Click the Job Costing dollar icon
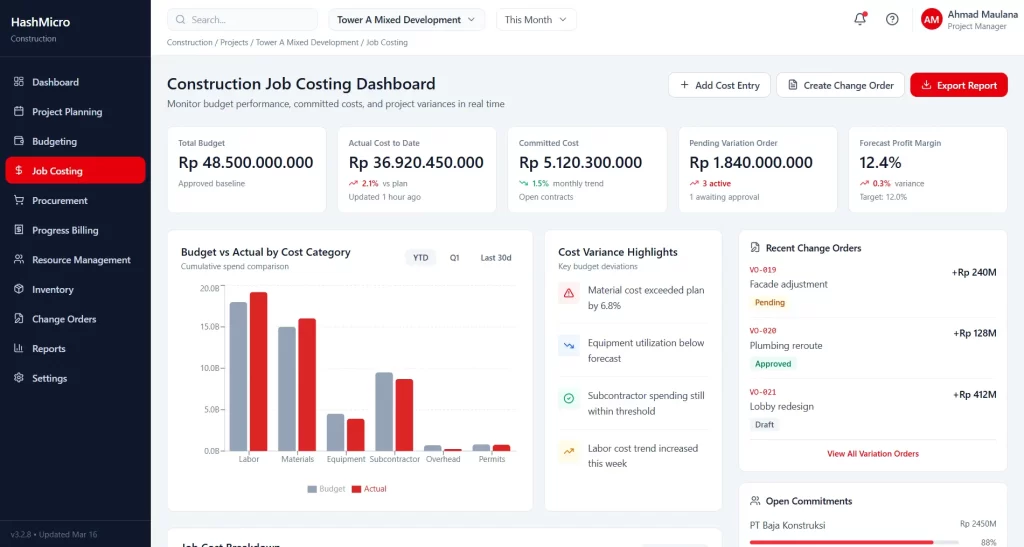Image resolution: width=1024 pixels, height=547 pixels. pyautogui.click(x=18, y=170)
